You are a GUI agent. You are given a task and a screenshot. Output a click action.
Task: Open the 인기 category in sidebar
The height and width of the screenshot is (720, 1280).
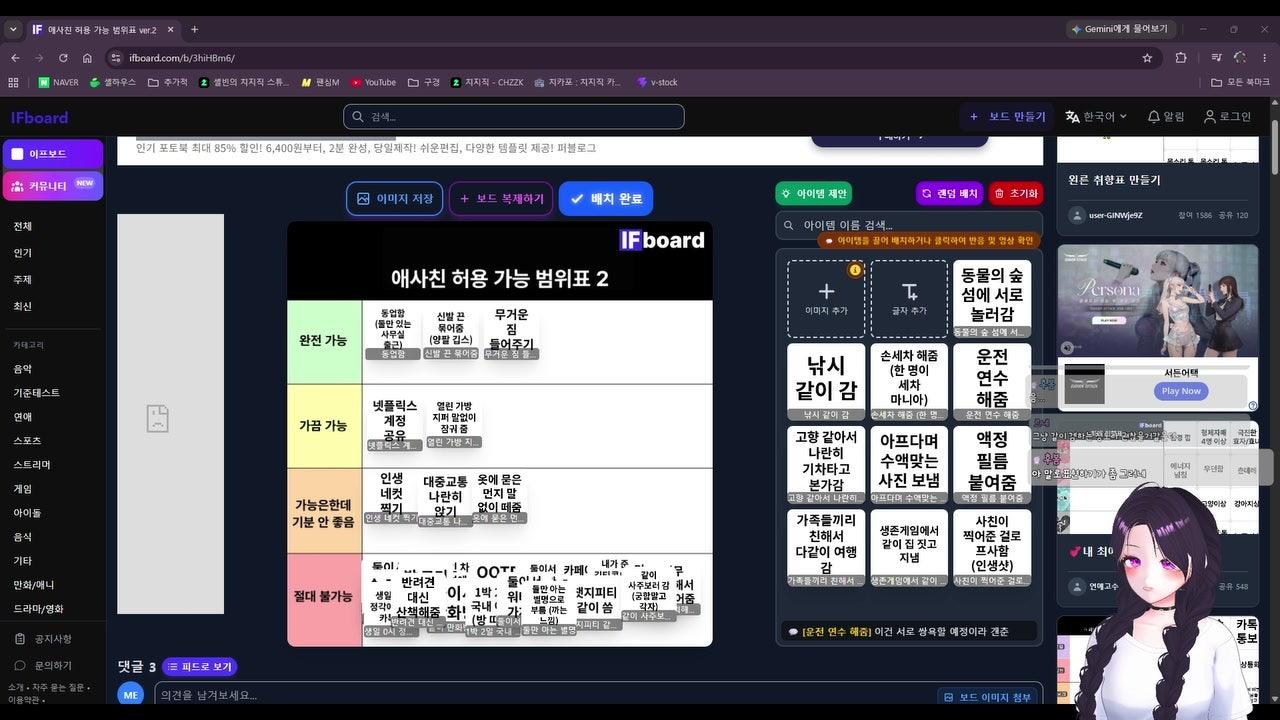tap(23, 253)
